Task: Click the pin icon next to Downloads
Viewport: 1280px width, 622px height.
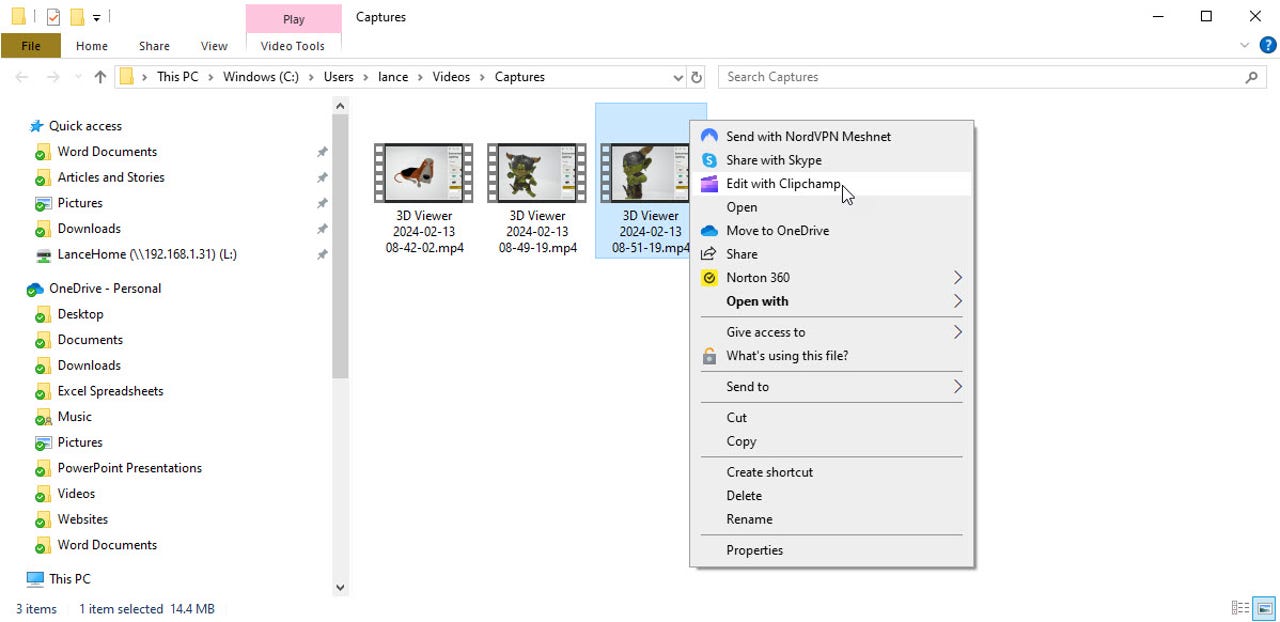Action: coord(322,229)
